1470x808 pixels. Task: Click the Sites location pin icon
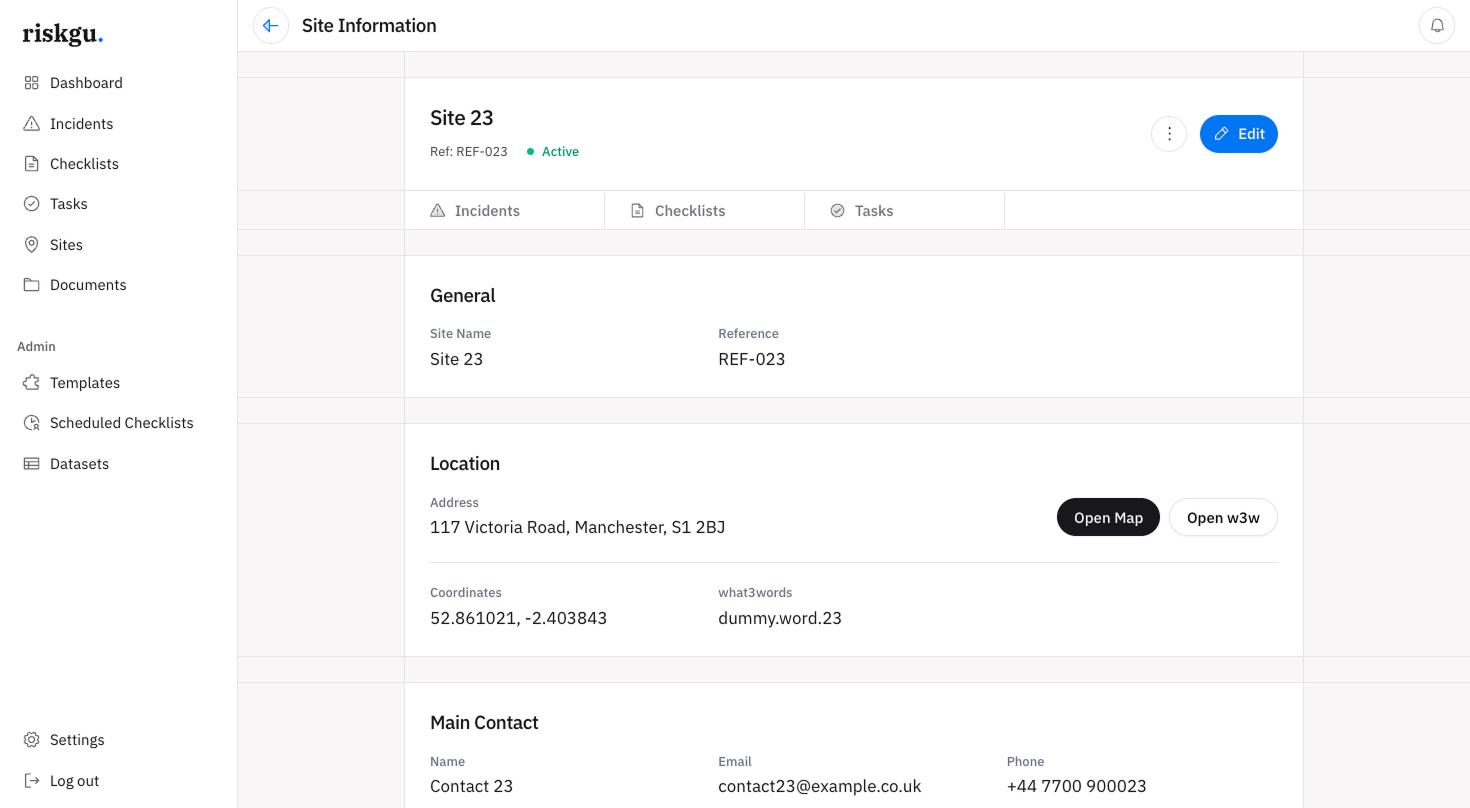[32, 245]
